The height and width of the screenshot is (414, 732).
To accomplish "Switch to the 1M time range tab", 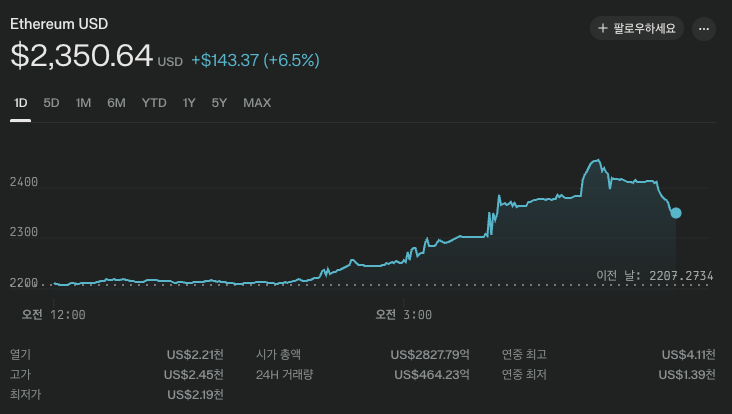I will (x=84, y=103).
